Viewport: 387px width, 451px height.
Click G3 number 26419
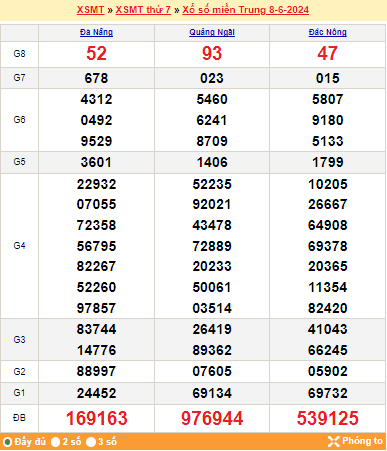coord(212,329)
